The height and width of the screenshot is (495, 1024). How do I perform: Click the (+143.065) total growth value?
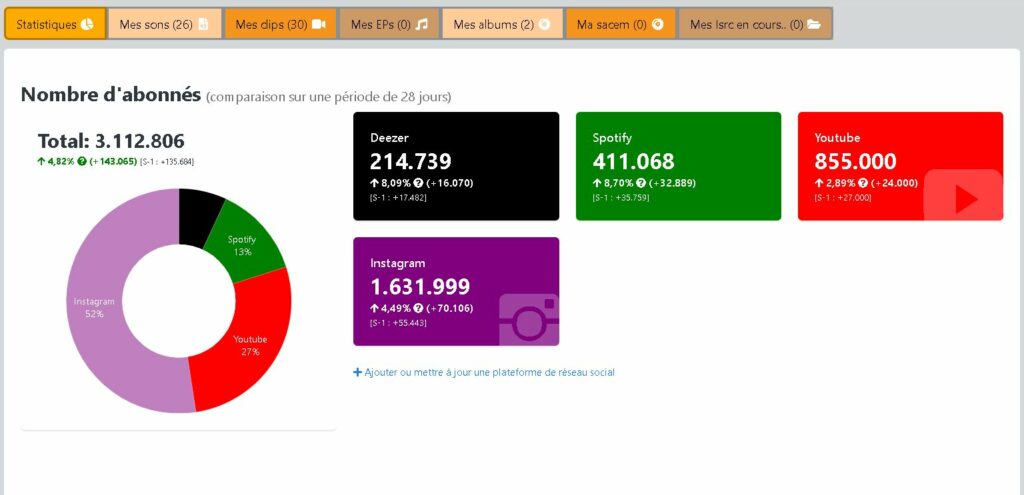click(113, 161)
